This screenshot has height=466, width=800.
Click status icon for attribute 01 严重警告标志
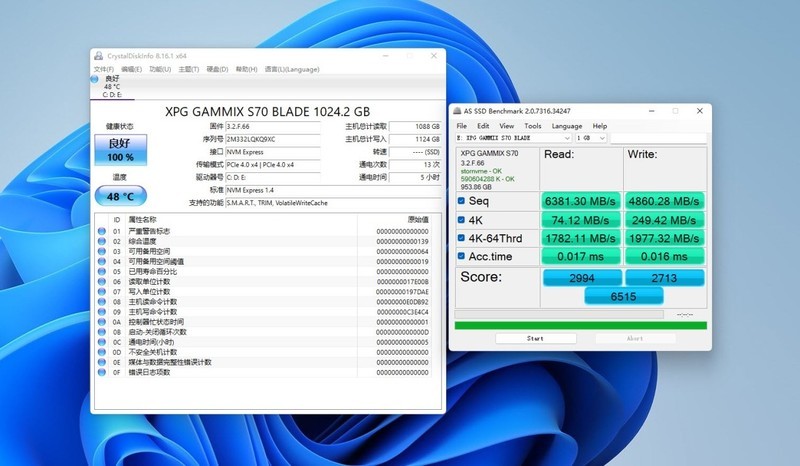point(102,231)
